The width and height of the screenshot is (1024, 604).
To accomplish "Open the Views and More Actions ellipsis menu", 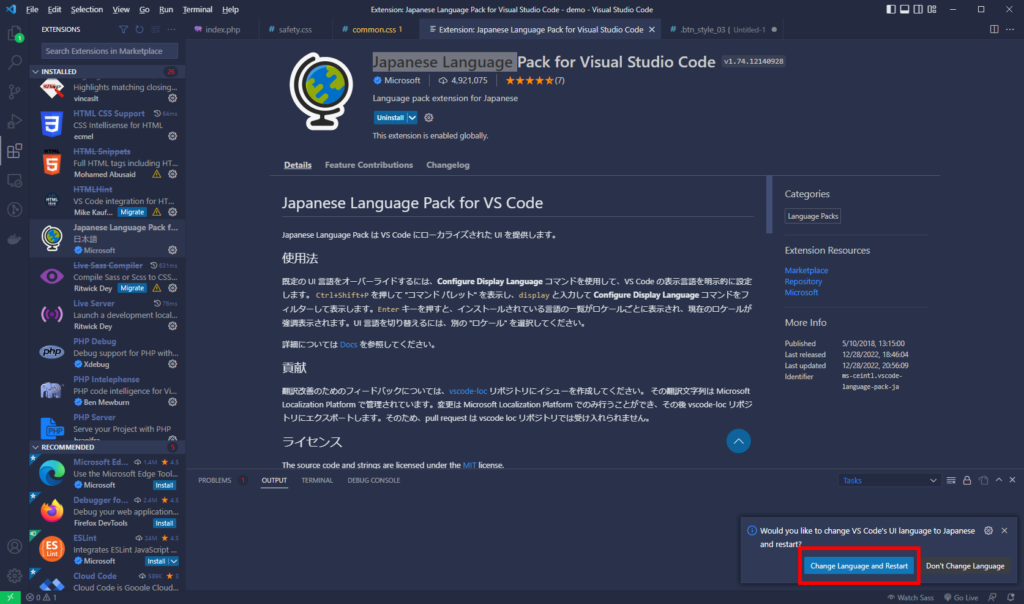I will (171, 30).
